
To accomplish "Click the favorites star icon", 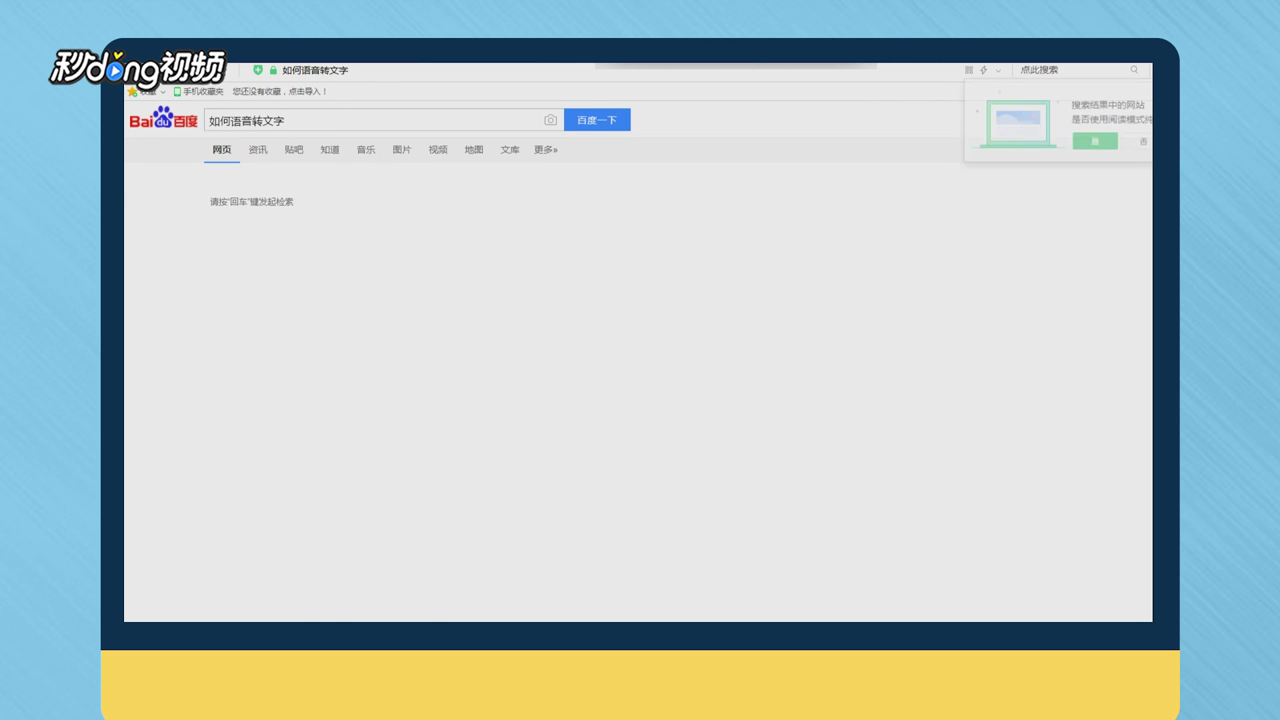I will (x=132, y=92).
